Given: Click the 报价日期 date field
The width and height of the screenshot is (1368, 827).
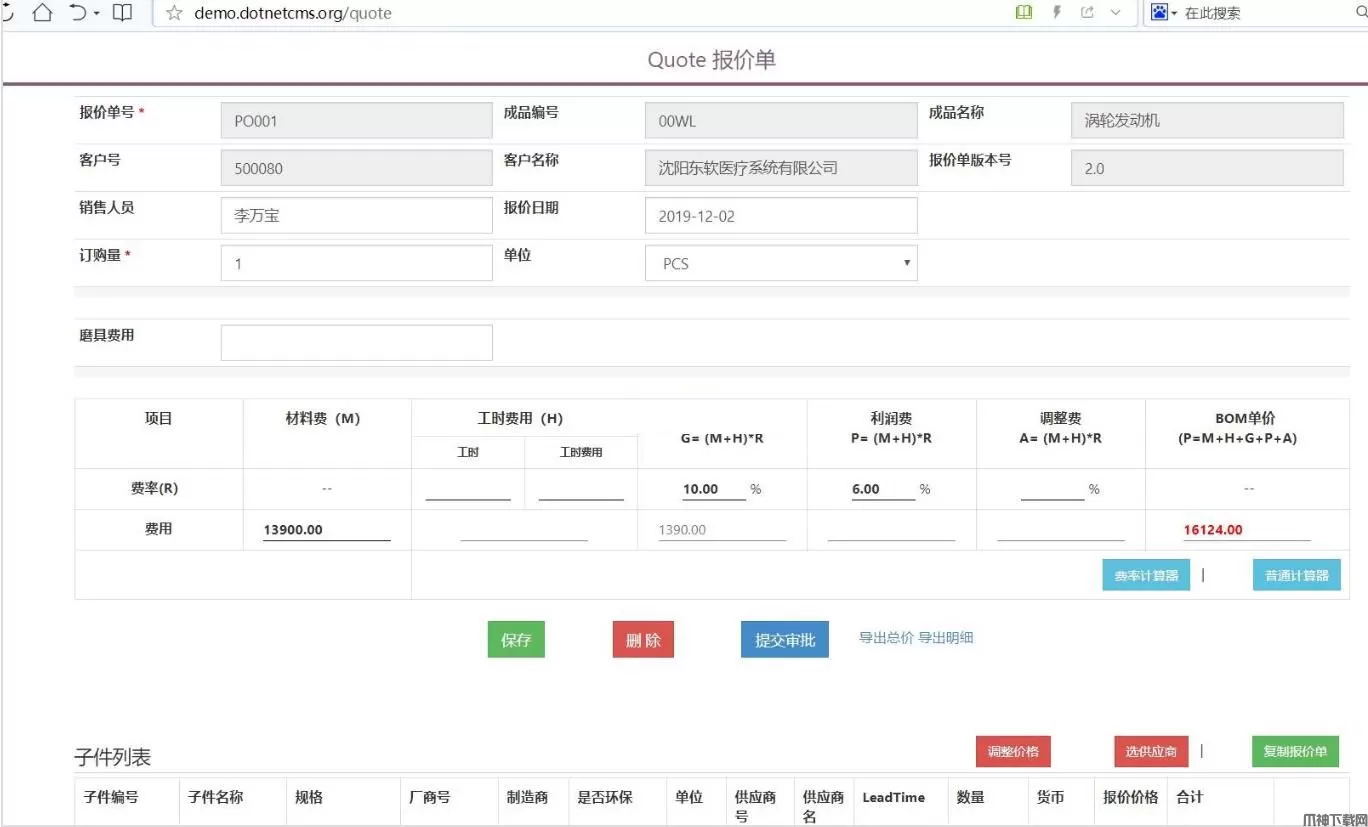Looking at the screenshot, I should [x=781, y=216].
